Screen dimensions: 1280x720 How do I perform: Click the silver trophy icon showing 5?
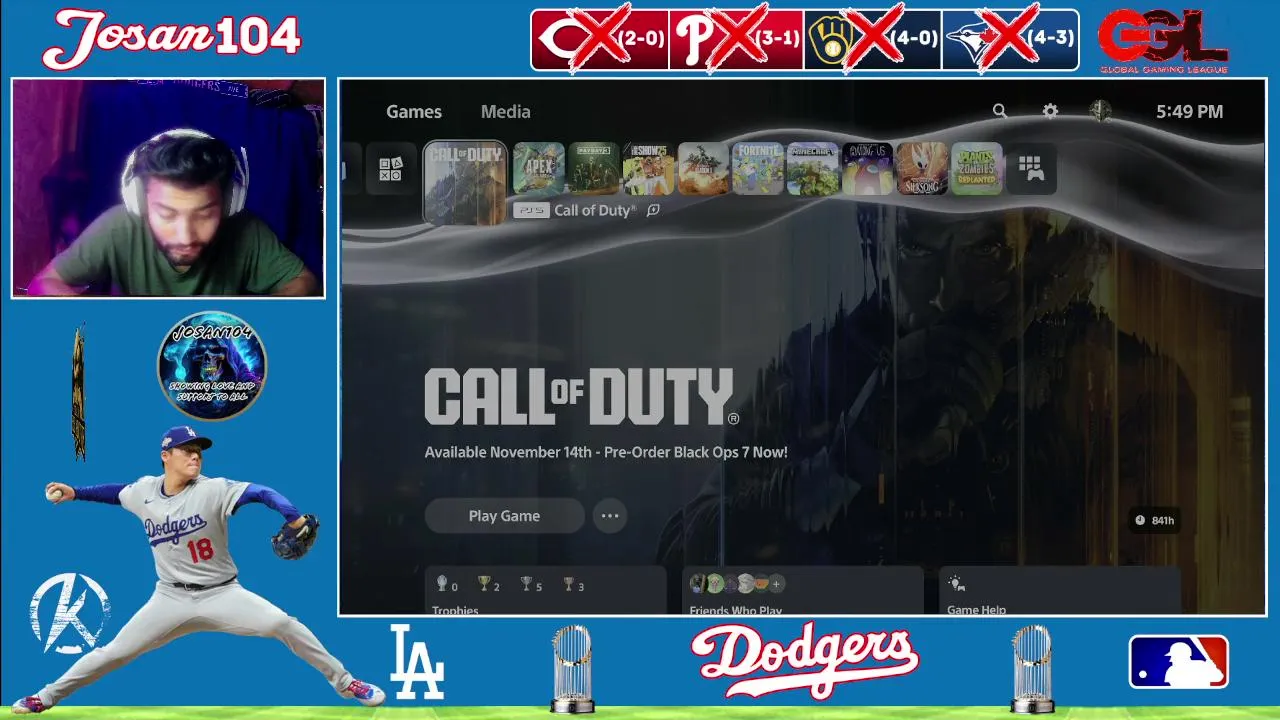[x=526, y=584]
